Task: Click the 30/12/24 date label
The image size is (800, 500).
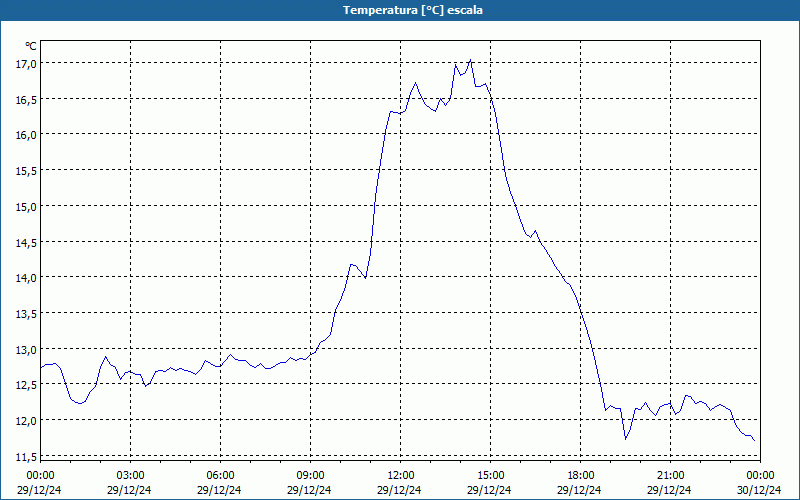Action: tap(759, 490)
